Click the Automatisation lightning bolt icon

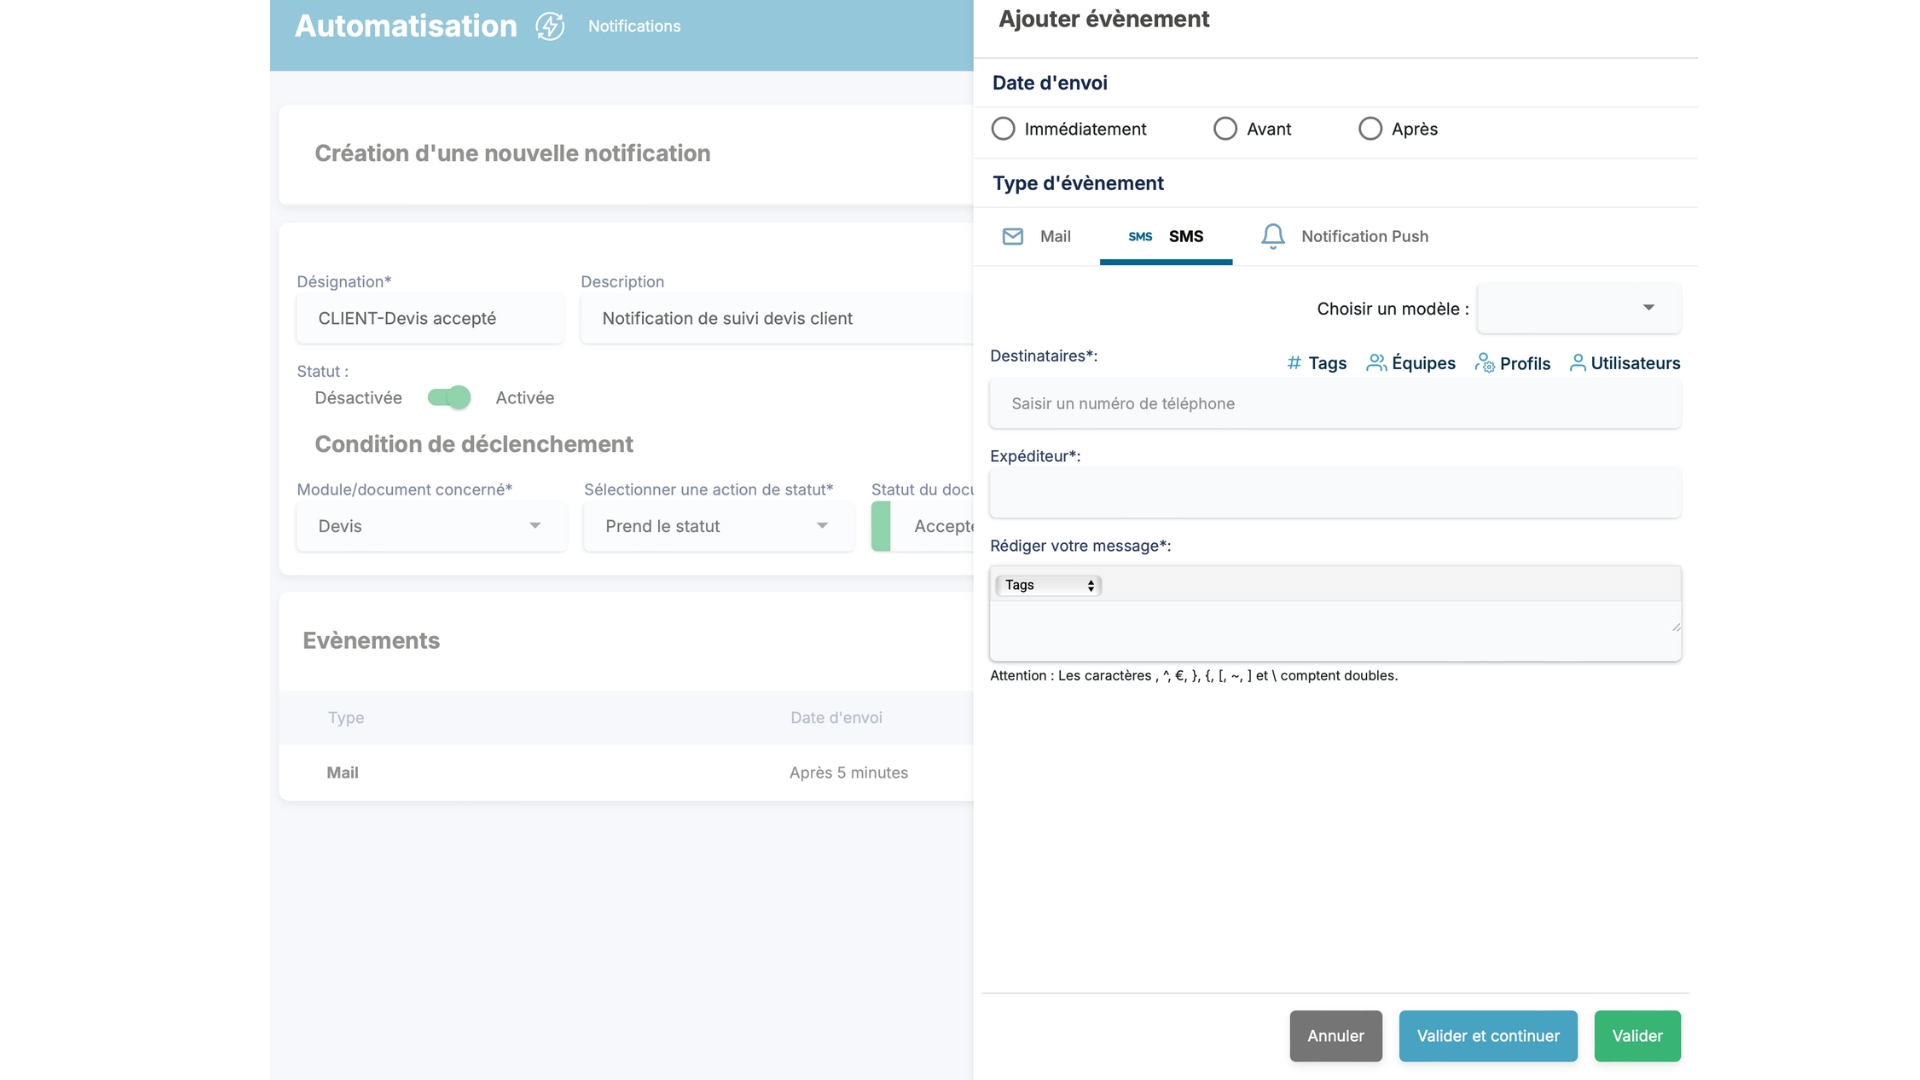550,26
